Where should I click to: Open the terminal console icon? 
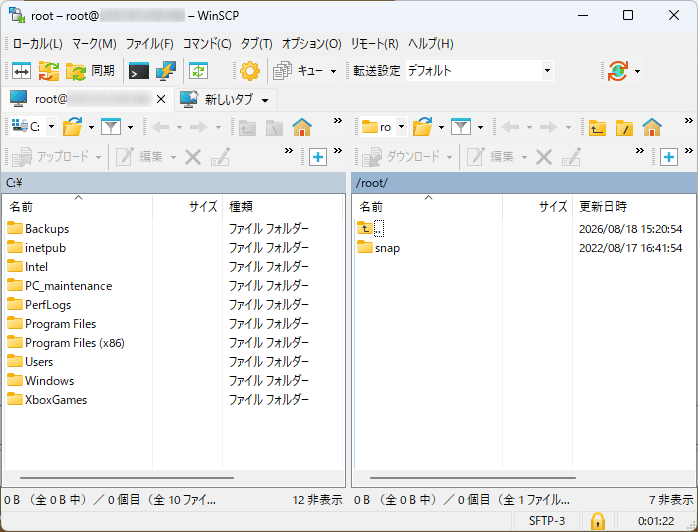(138, 71)
